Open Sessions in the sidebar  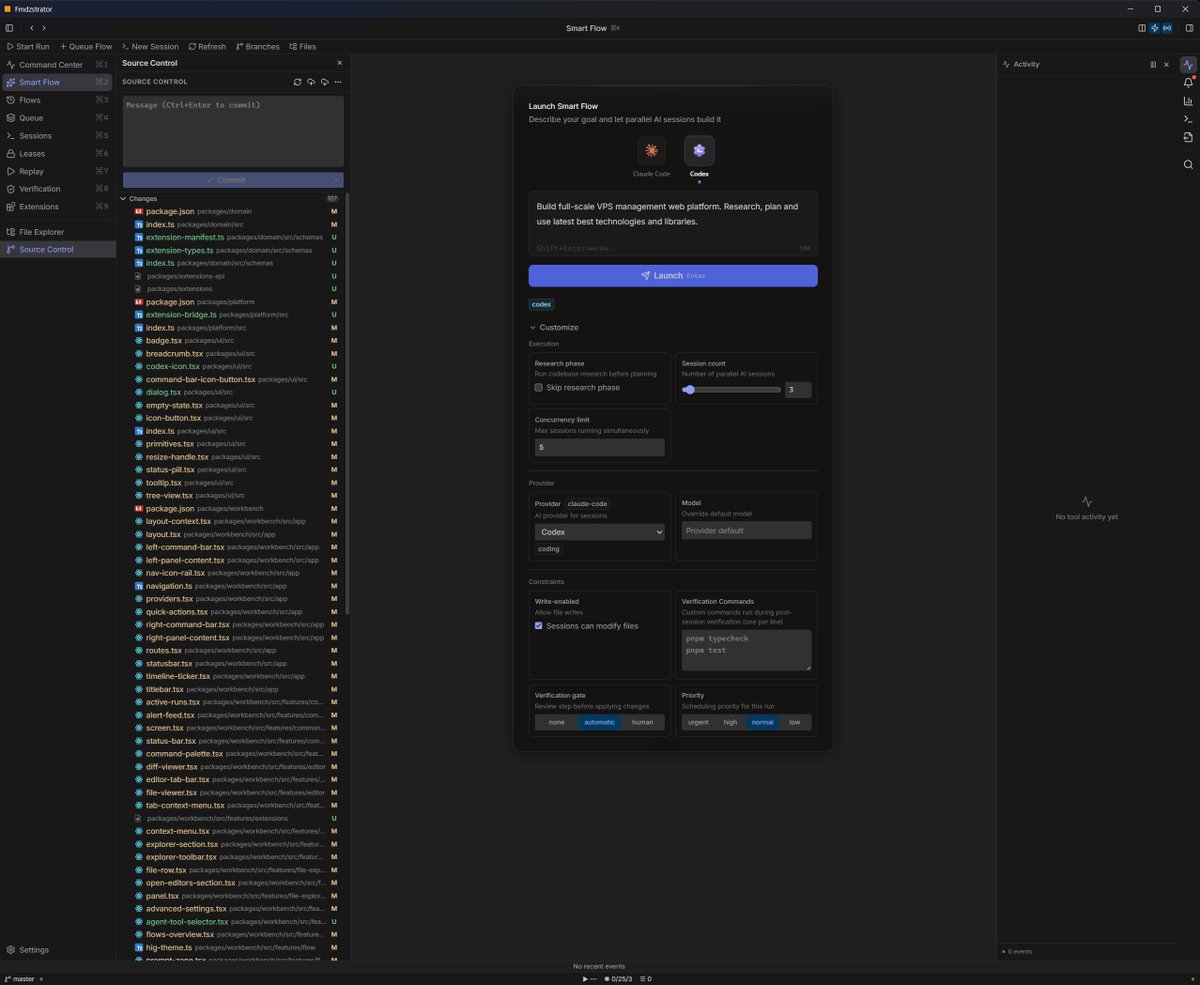(x=56, y=136)
